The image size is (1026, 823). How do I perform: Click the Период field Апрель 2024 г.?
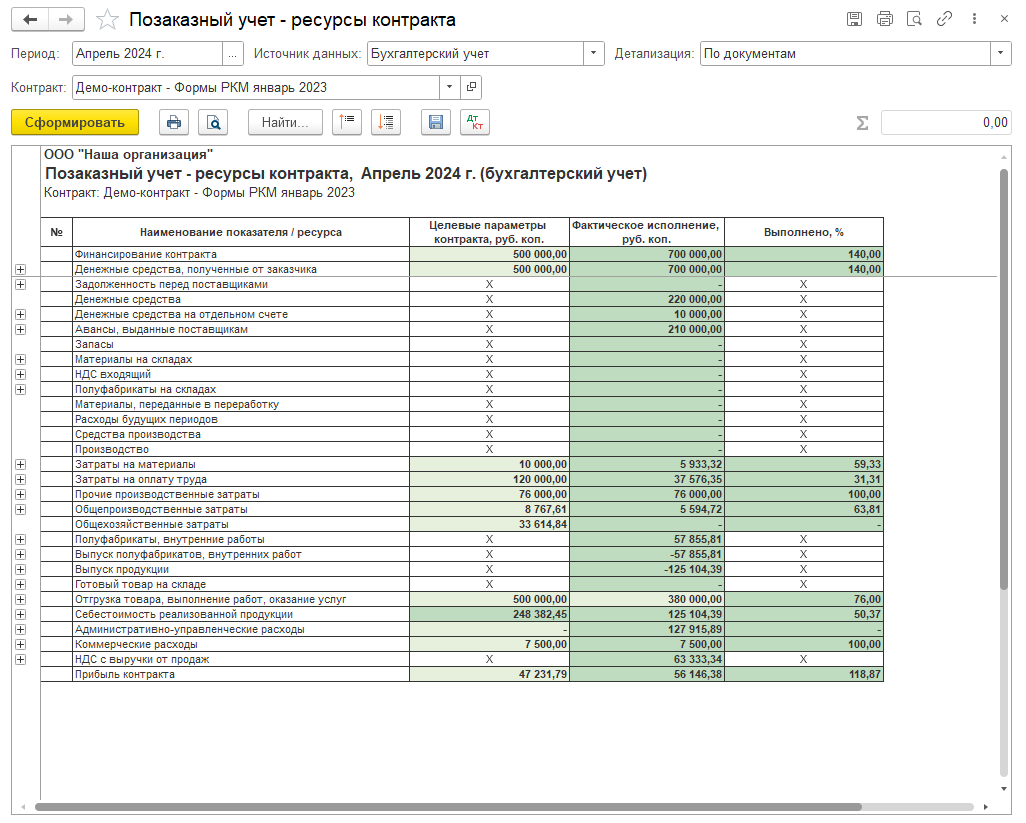(147, 54)
